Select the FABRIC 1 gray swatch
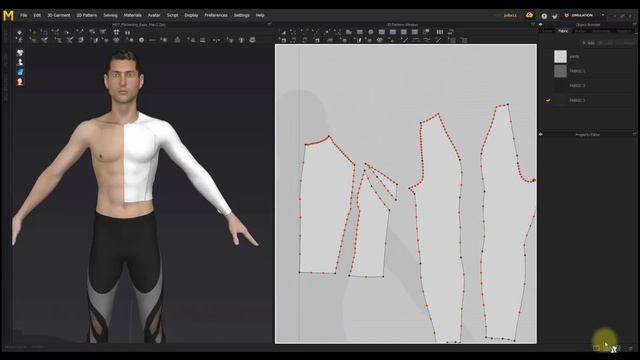 (x=560, y=71)
